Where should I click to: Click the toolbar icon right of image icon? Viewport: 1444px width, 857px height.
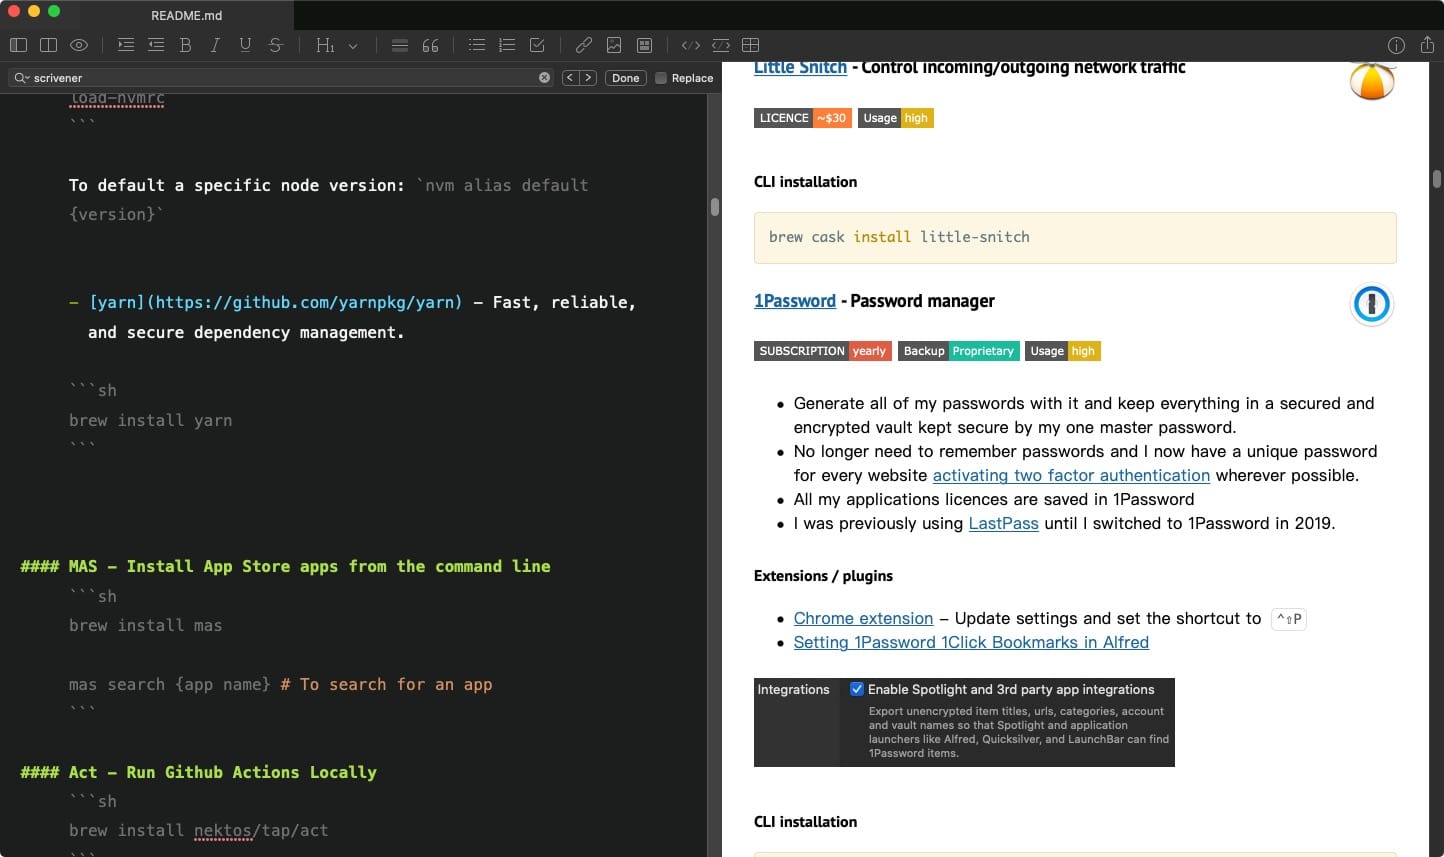[x=645, y=45]
